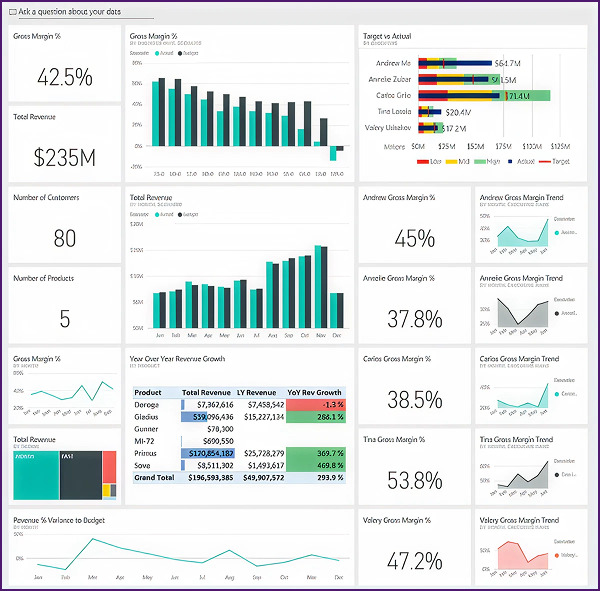
Task: Select the dark FAST block in the treemap
Action: click(x=81, y=475)
